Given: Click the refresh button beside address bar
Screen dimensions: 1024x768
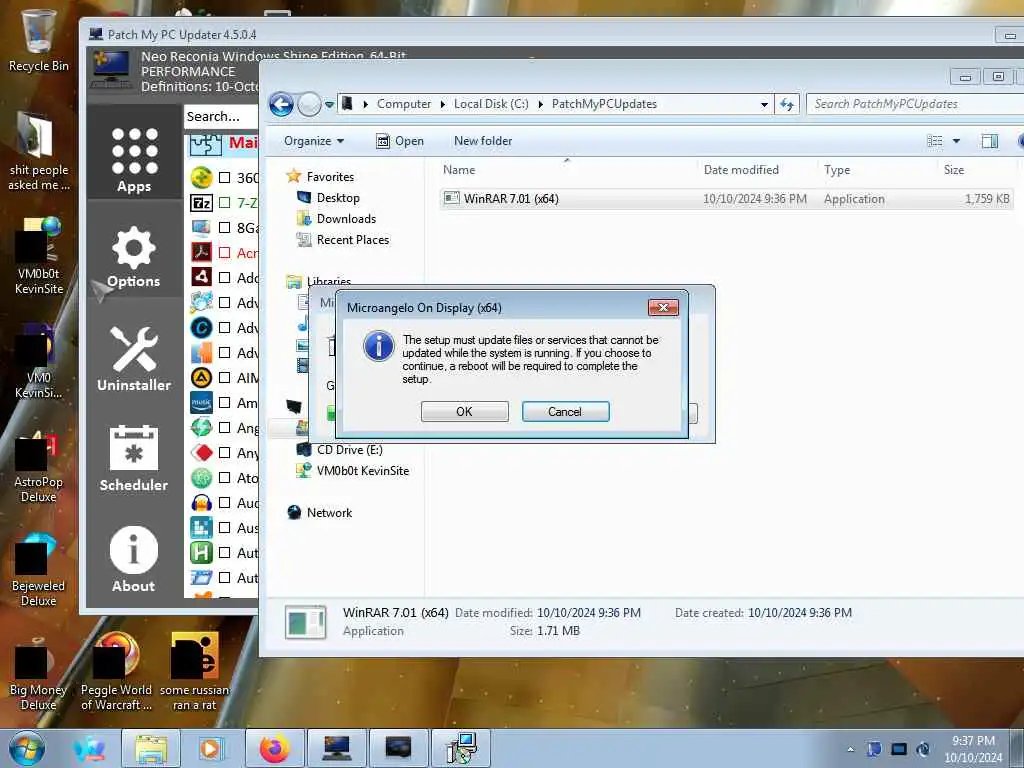Looking at the screenshot, I should point(787,104).
